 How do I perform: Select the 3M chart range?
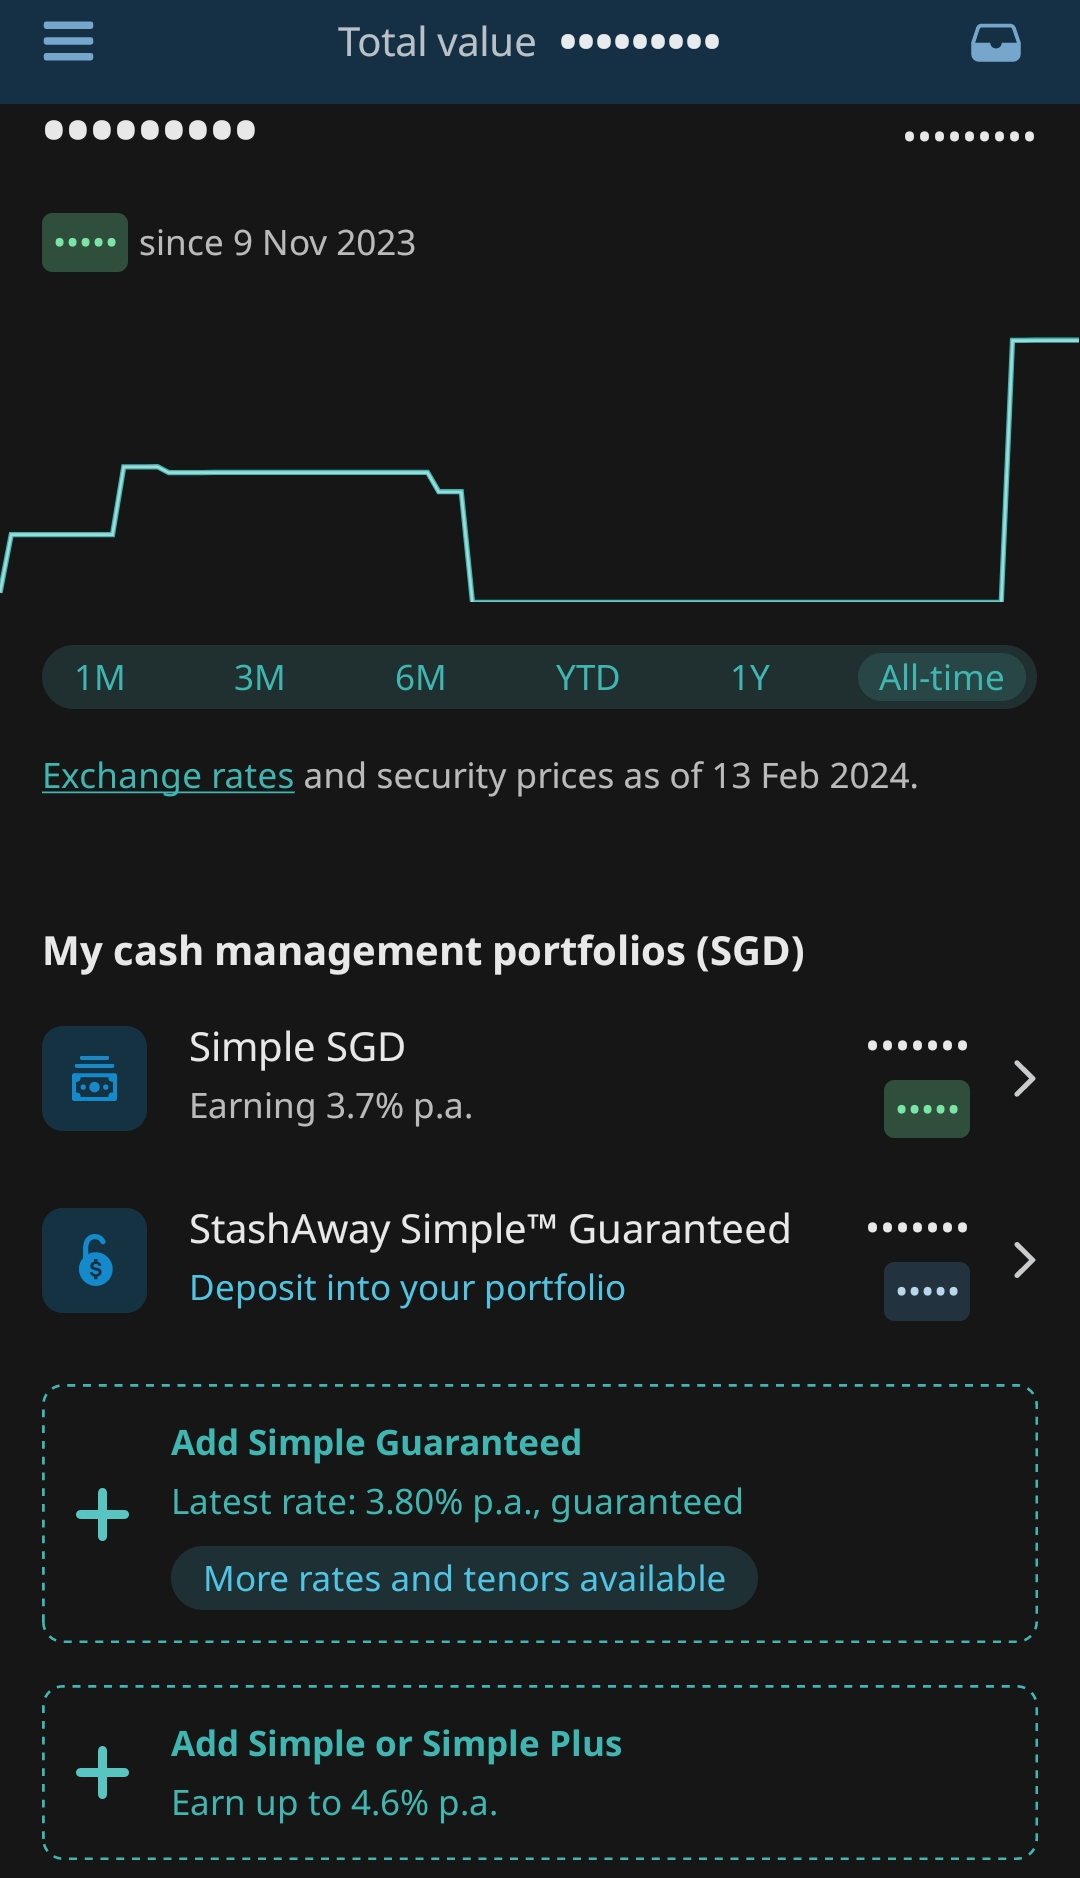pyautogui.click(x=259, y=678)
